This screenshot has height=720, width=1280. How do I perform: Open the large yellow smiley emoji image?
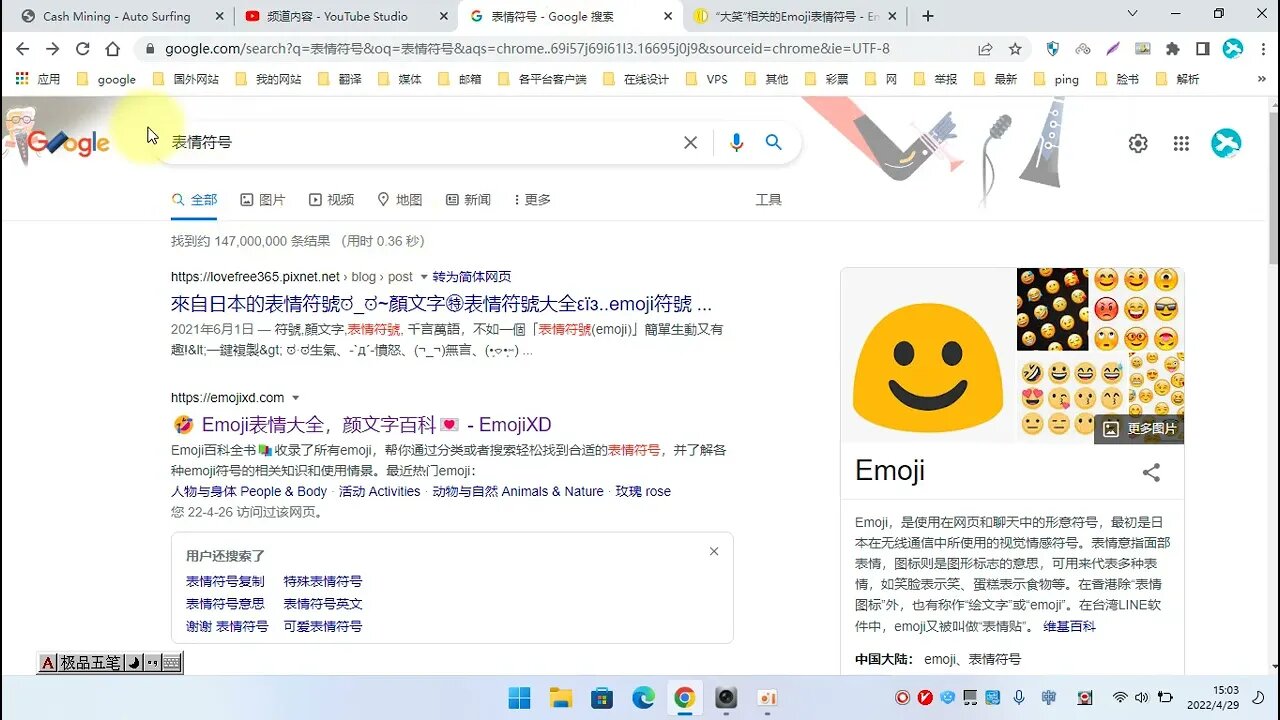[928, 355]
